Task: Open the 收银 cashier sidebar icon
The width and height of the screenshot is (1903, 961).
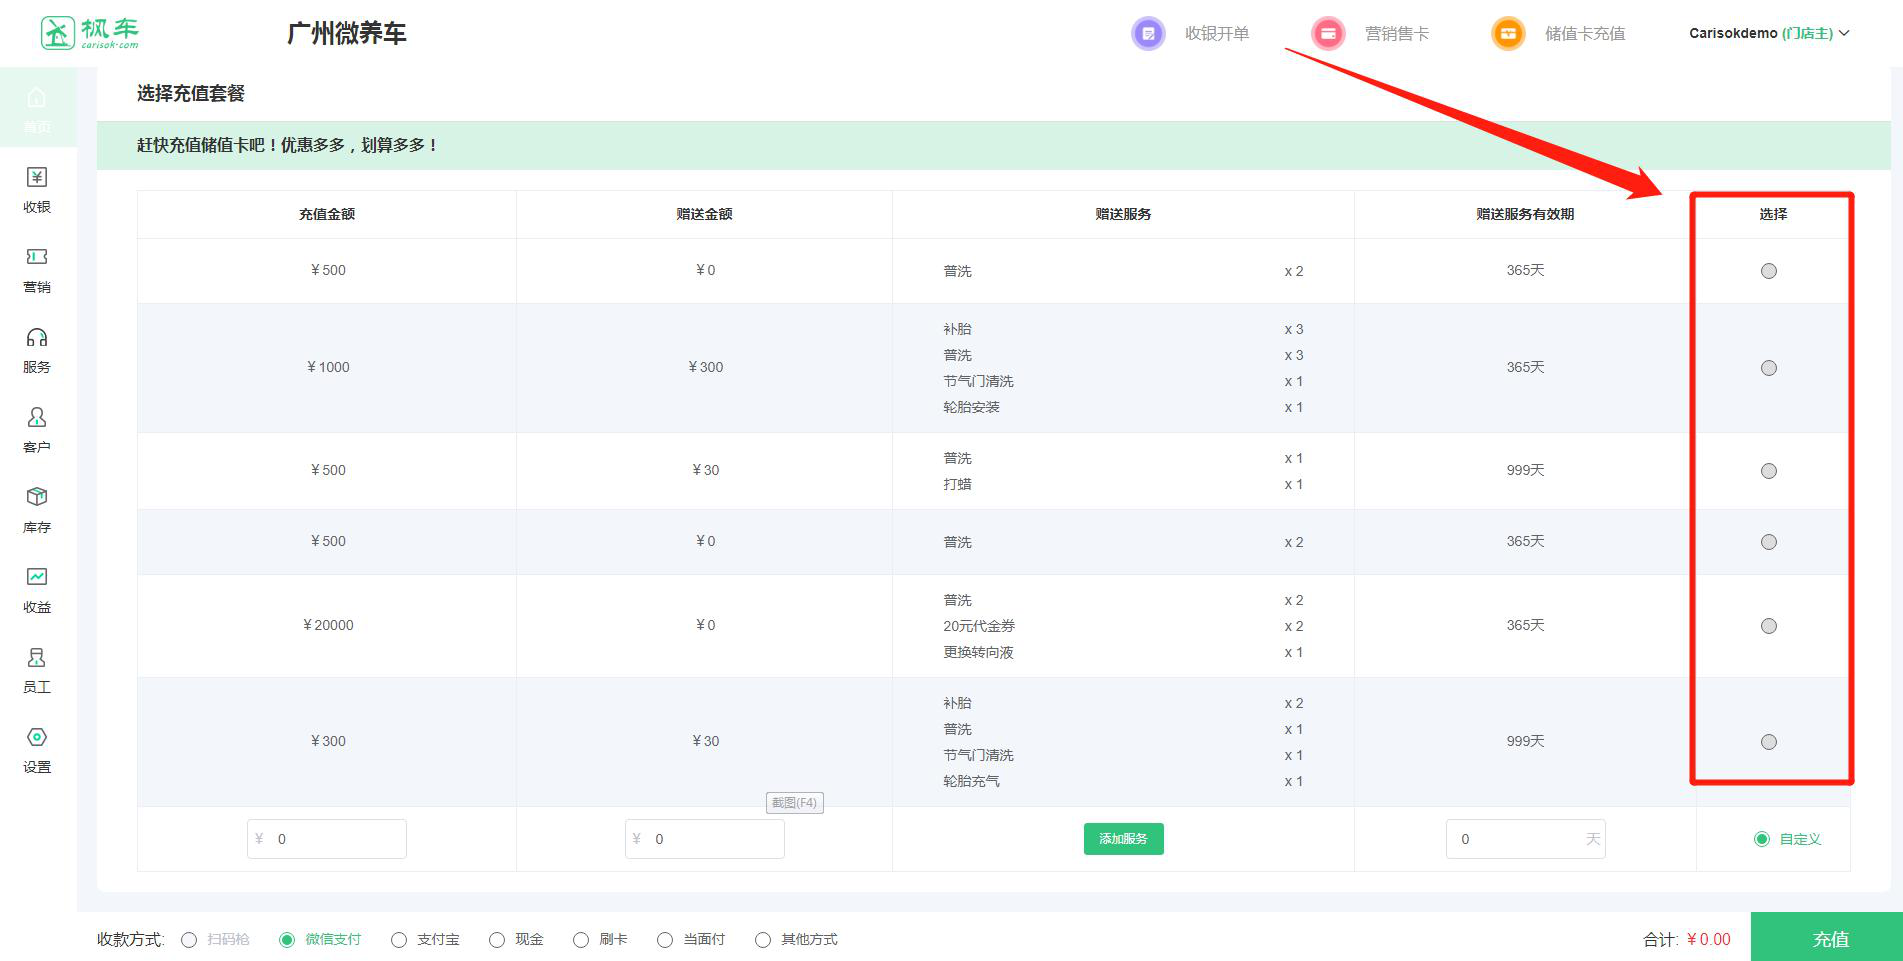Action: [37, 178]
